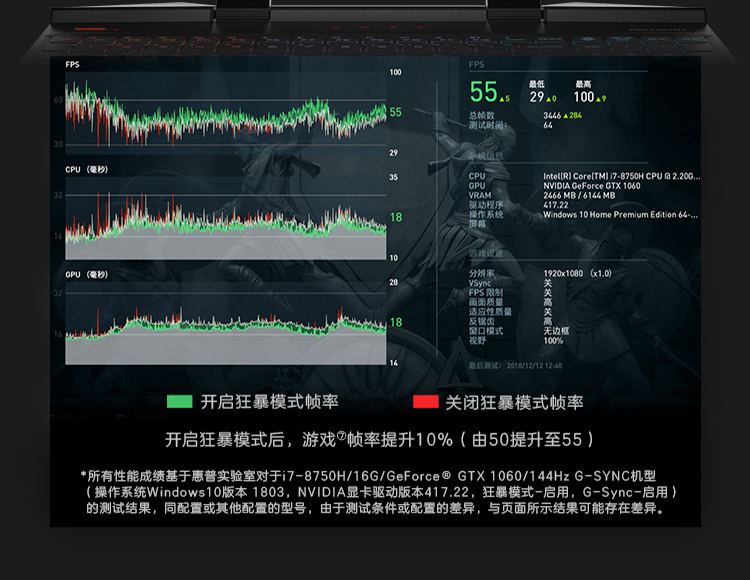Click the CPU (毫秒) frame-time chart
Image resolution: width=750 pixels, height=580 pixels.
[x=226, y=219]
